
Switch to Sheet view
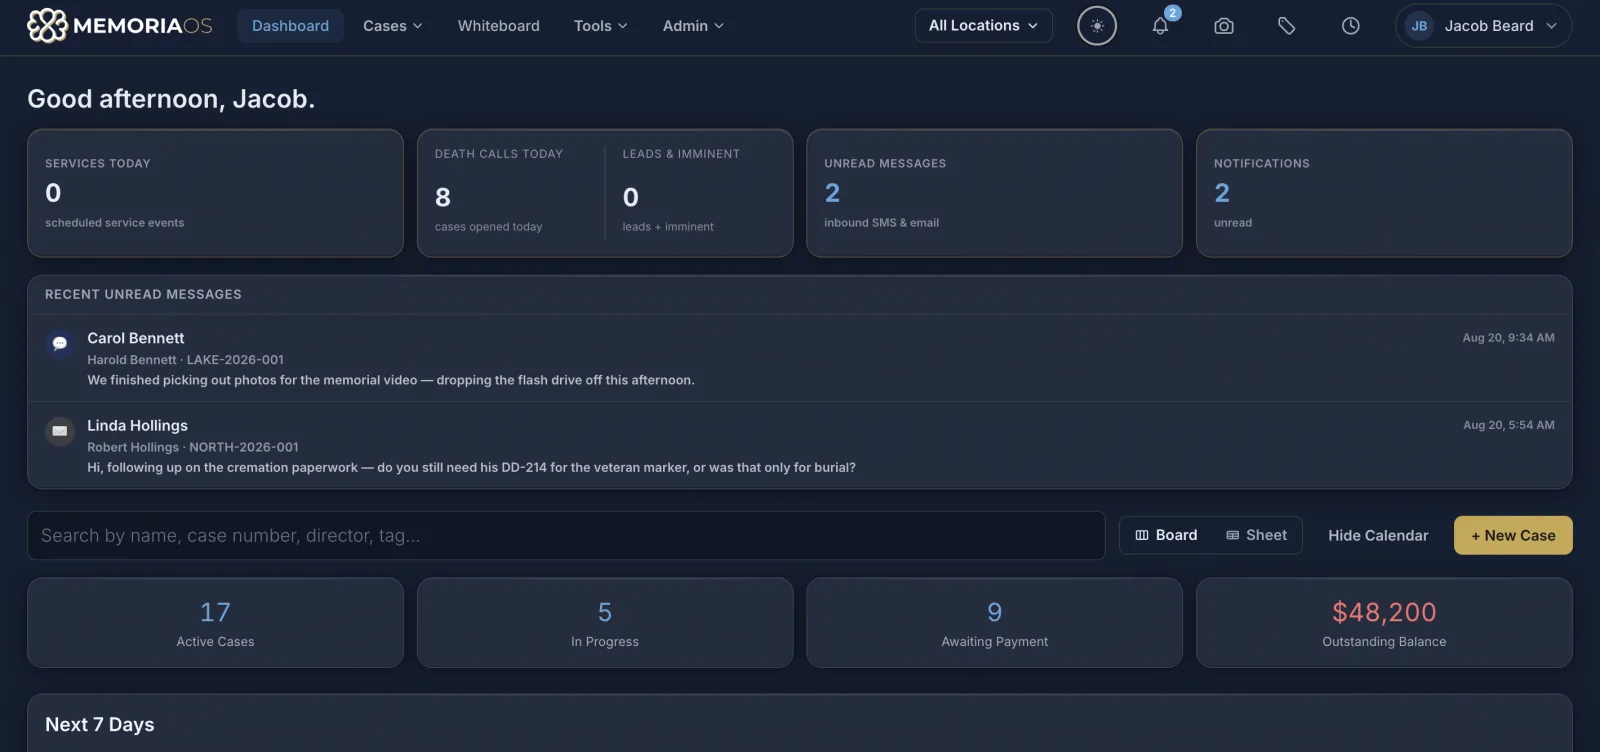click(1256, 535)
